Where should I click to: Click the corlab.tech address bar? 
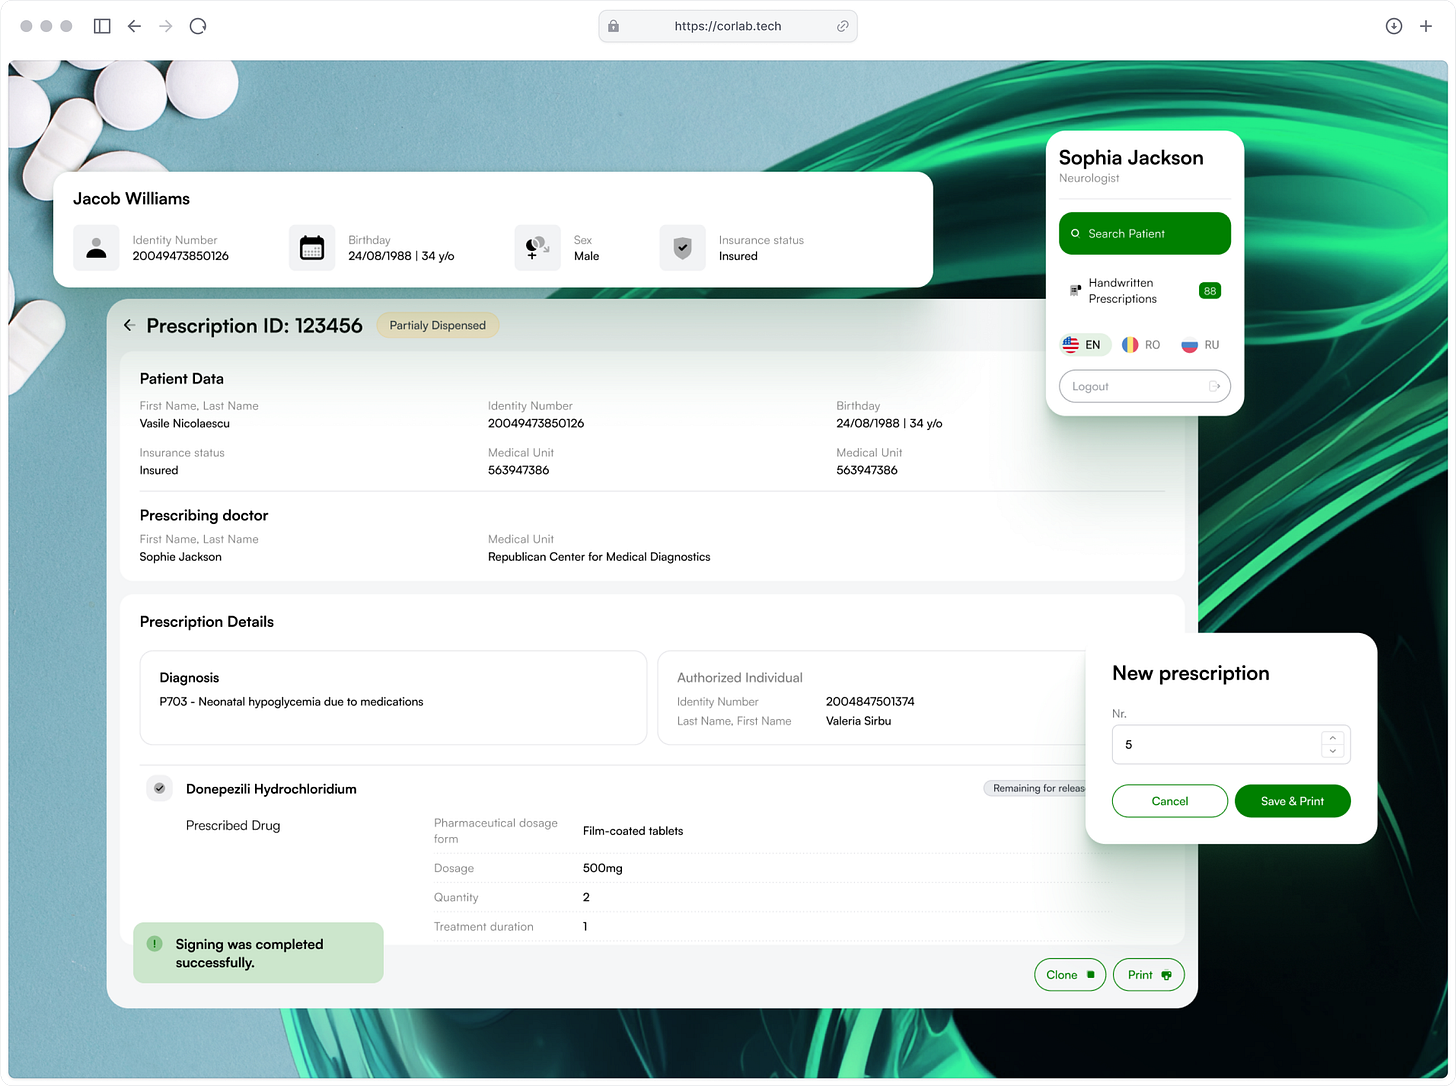point(728,26)
